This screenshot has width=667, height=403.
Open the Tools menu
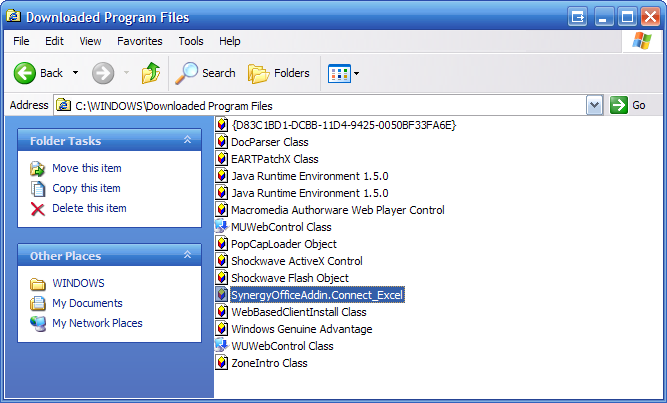tap(191, 41)
